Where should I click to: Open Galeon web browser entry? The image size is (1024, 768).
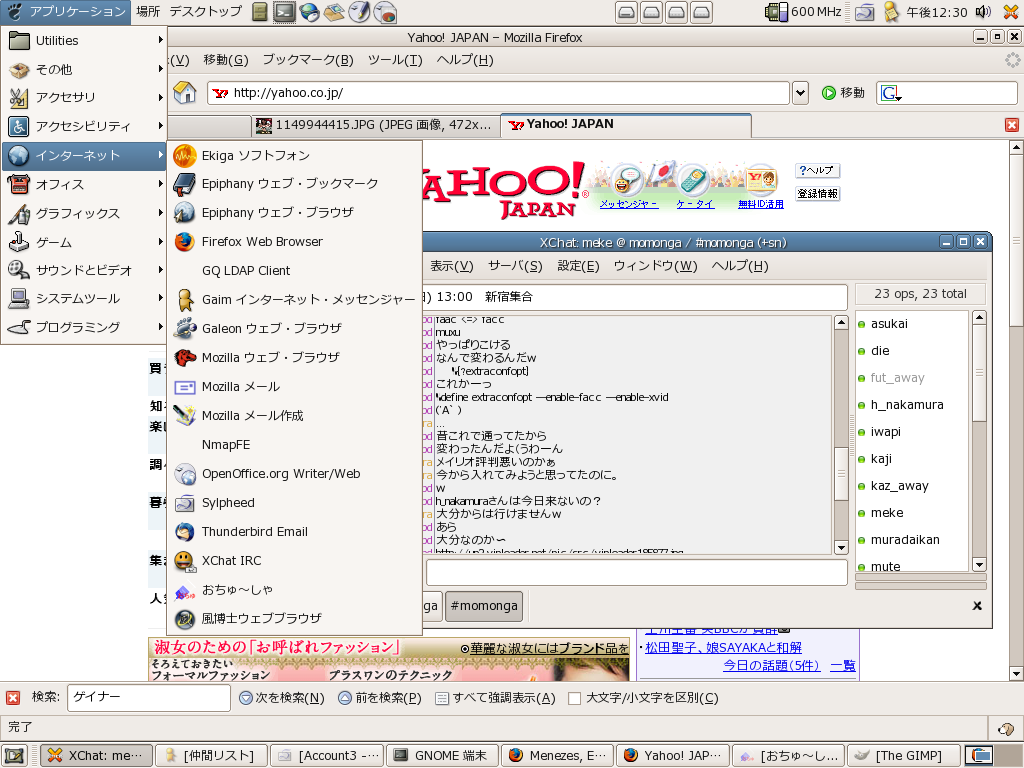tap(271, 329)
